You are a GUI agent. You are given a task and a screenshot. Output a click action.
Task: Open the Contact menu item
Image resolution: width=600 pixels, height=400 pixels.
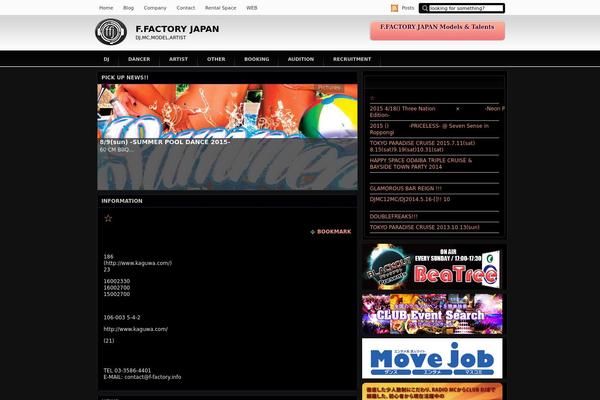(186, 8)
